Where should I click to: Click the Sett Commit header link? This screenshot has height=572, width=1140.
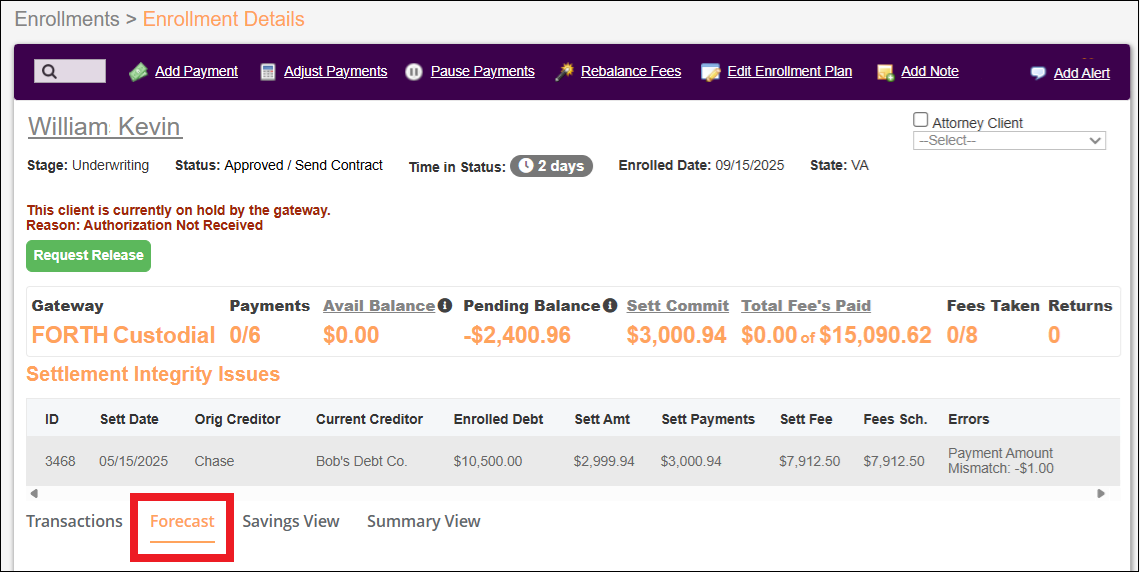(x=678, y=306)
